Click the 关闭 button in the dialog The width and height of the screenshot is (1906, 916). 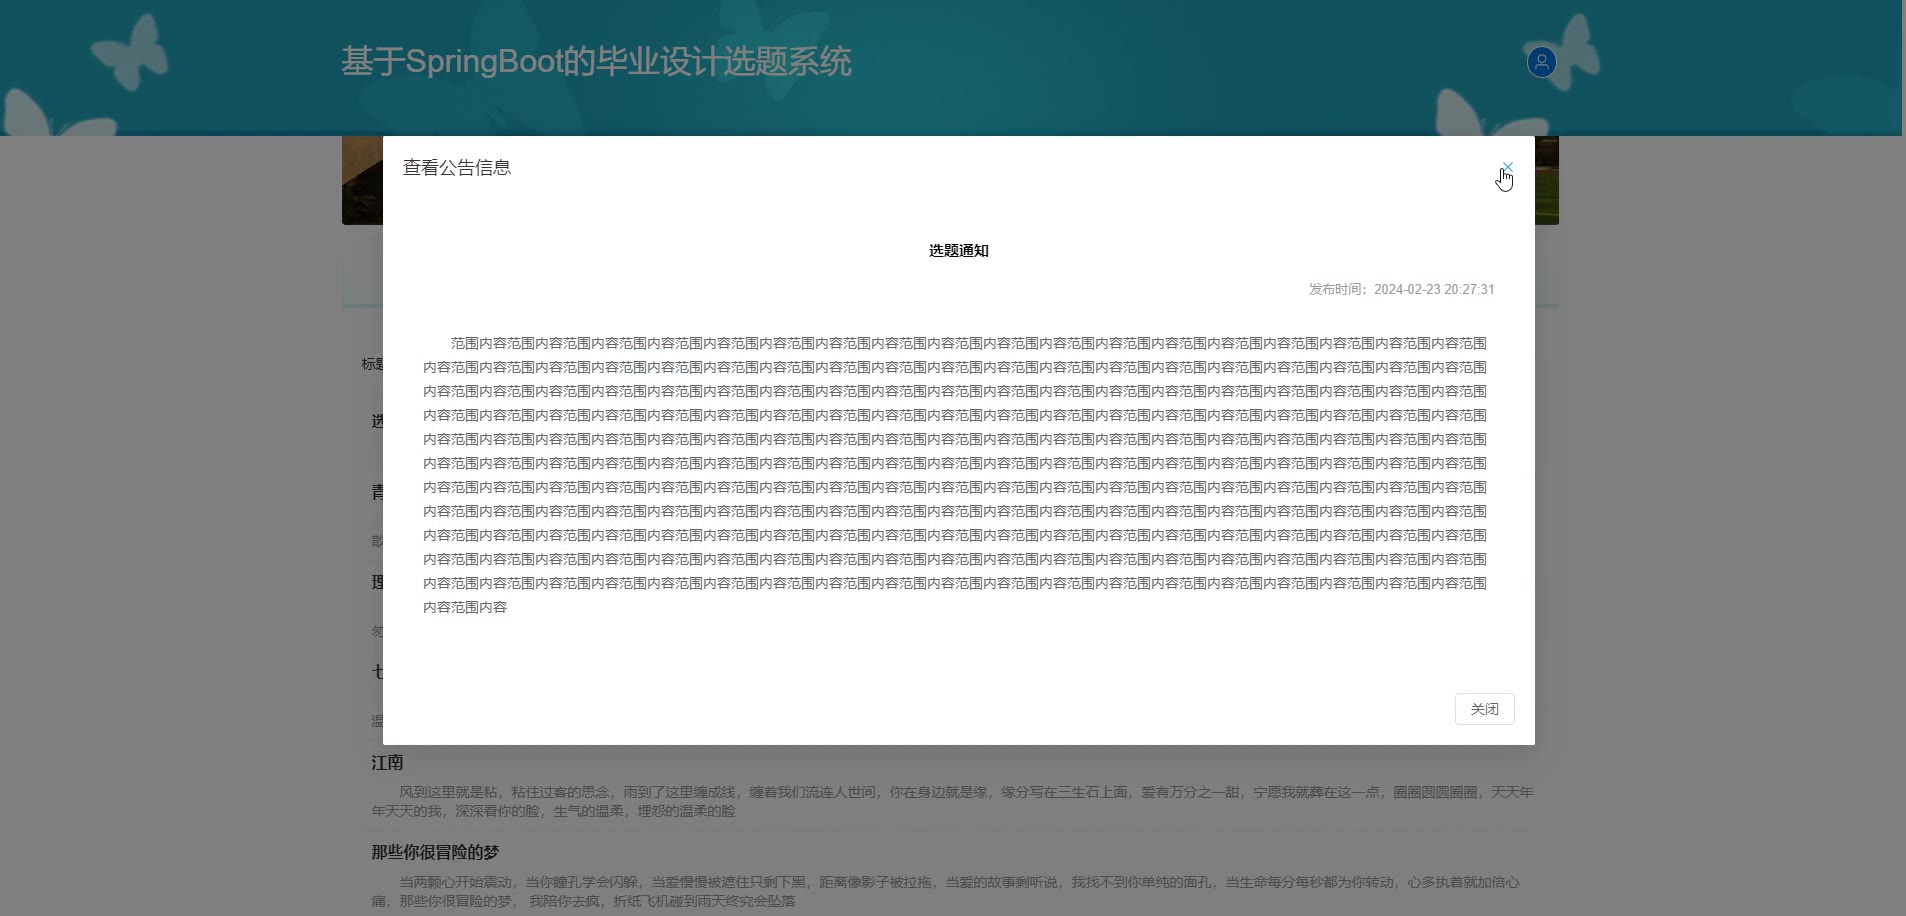click(1484, 709)
